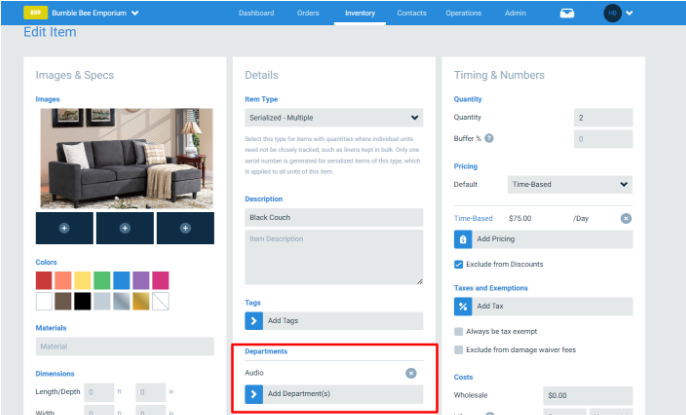This screenshot has height=415, width=686.
Task: Switch to the Contacts tab
Action: tap(412, 13)
